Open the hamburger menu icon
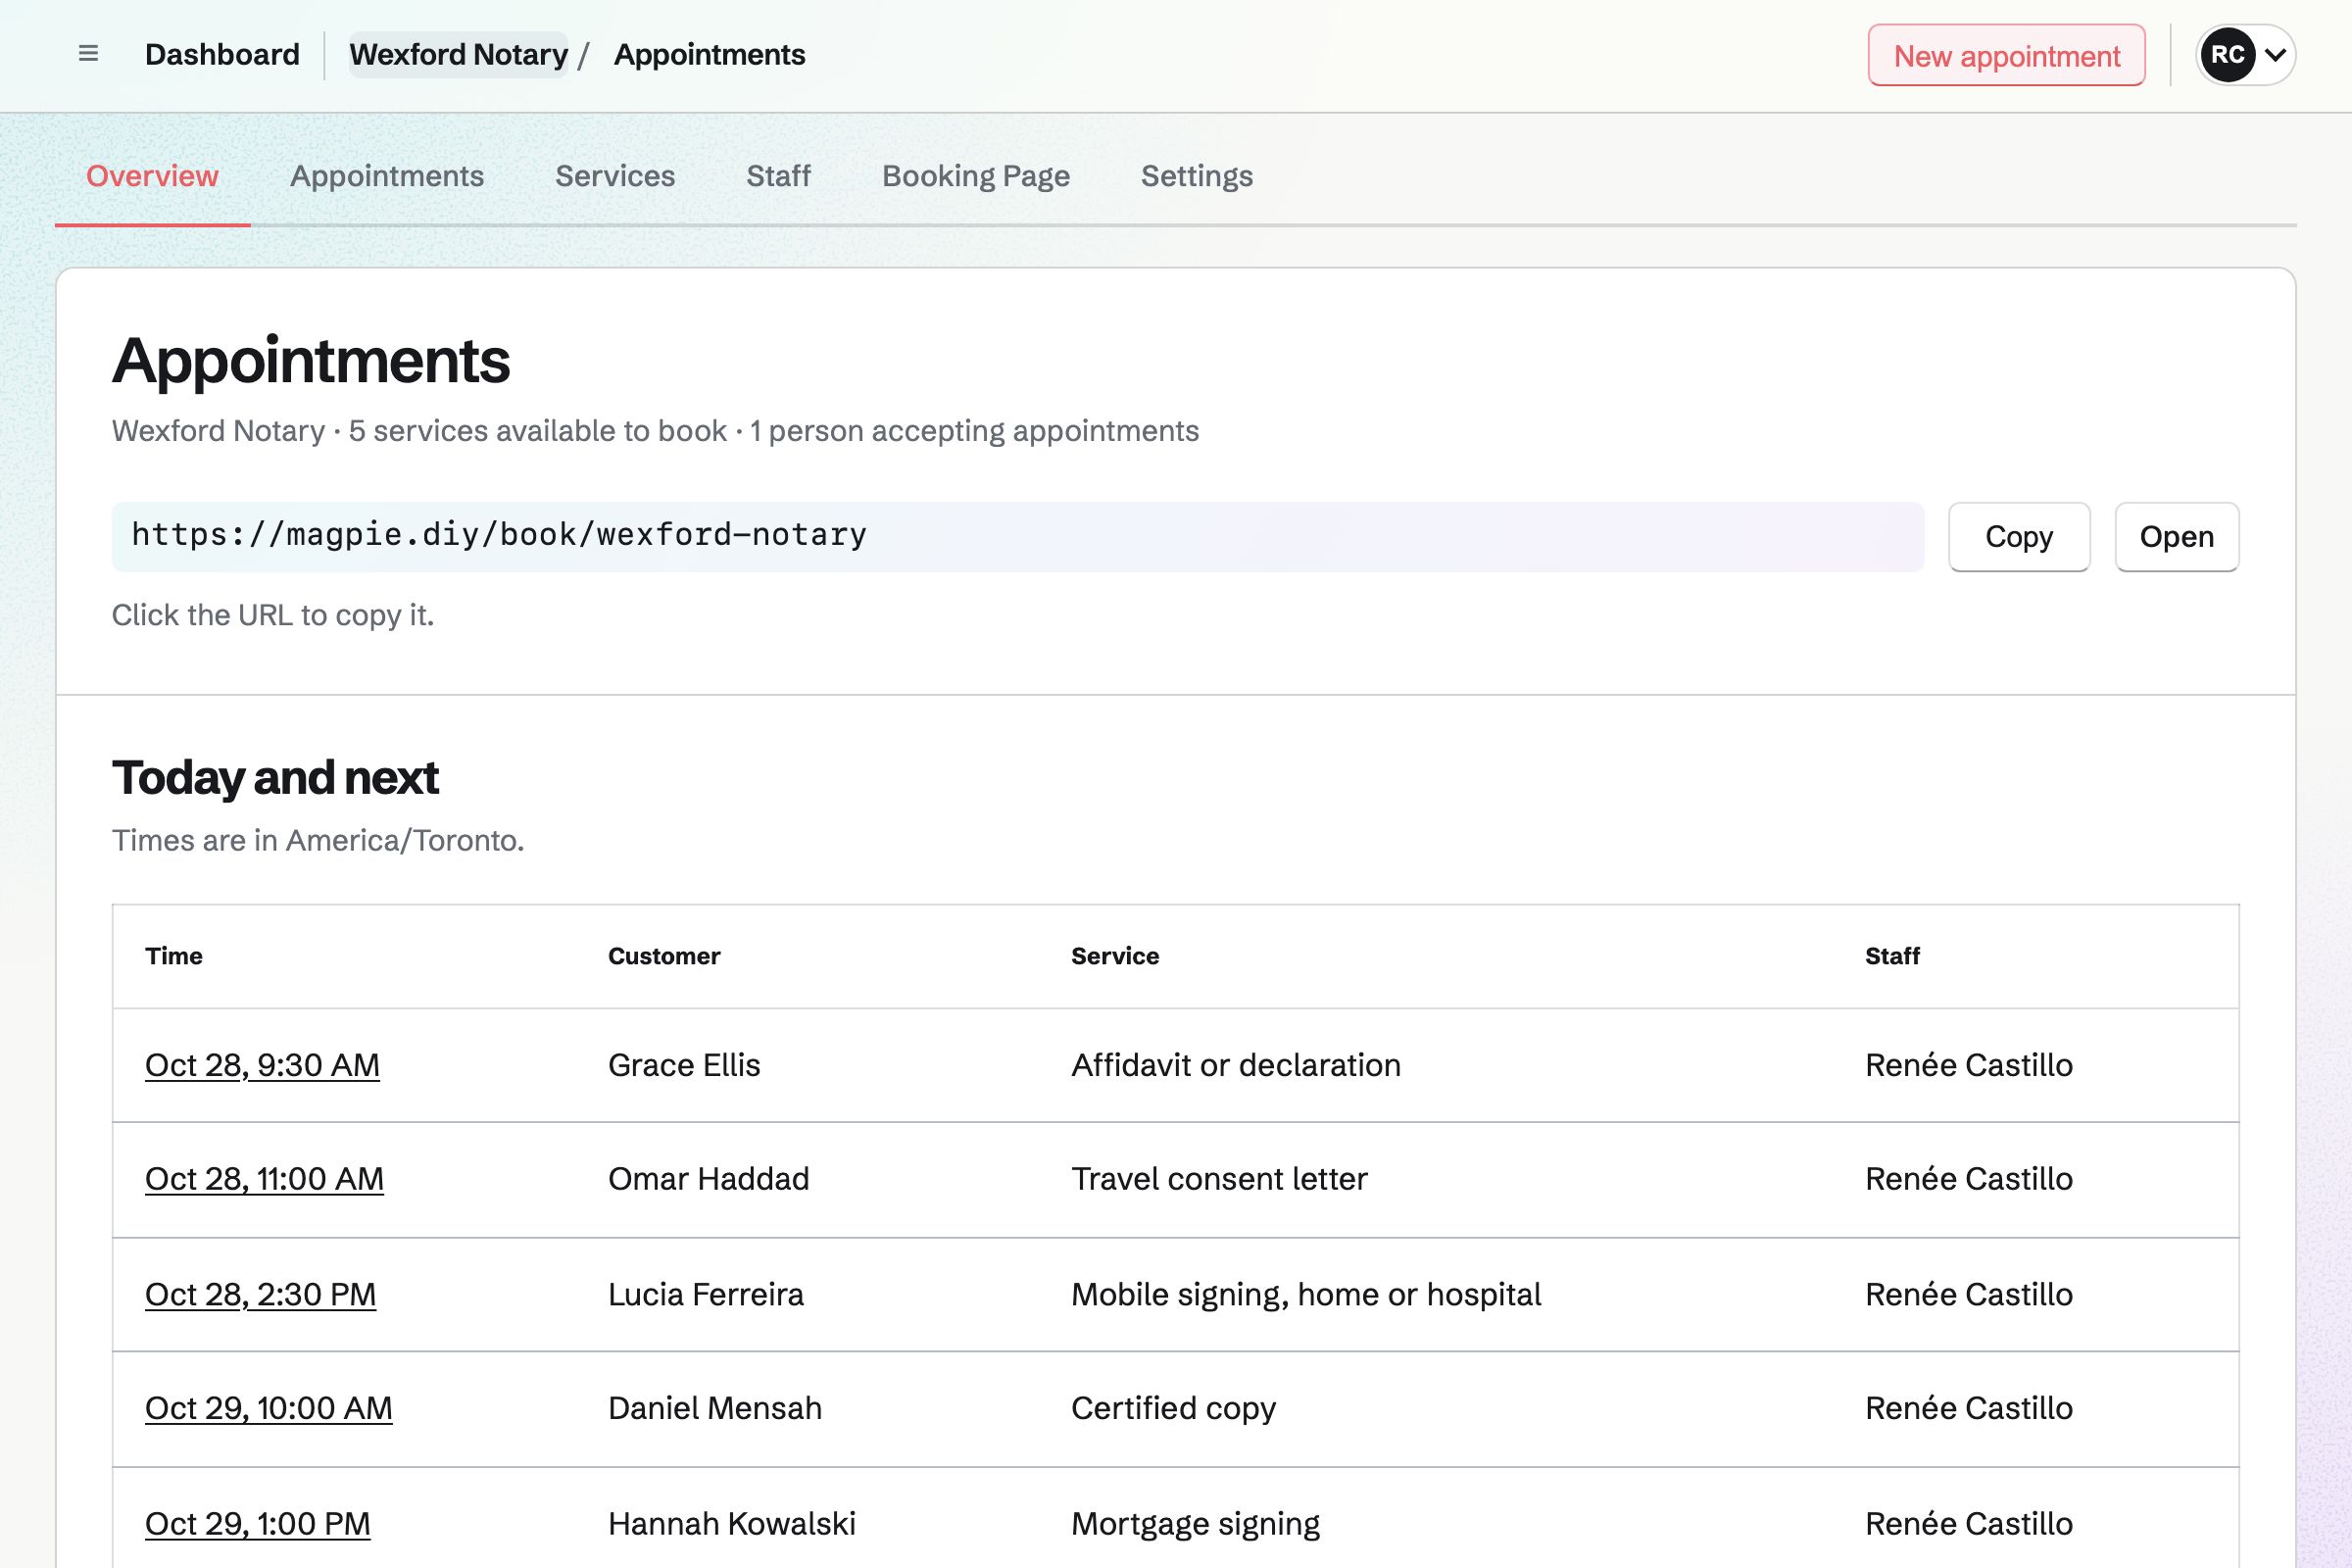The width and height of the screenshot is (2352, 1568). pyautogui.click(x=88, y=54)
